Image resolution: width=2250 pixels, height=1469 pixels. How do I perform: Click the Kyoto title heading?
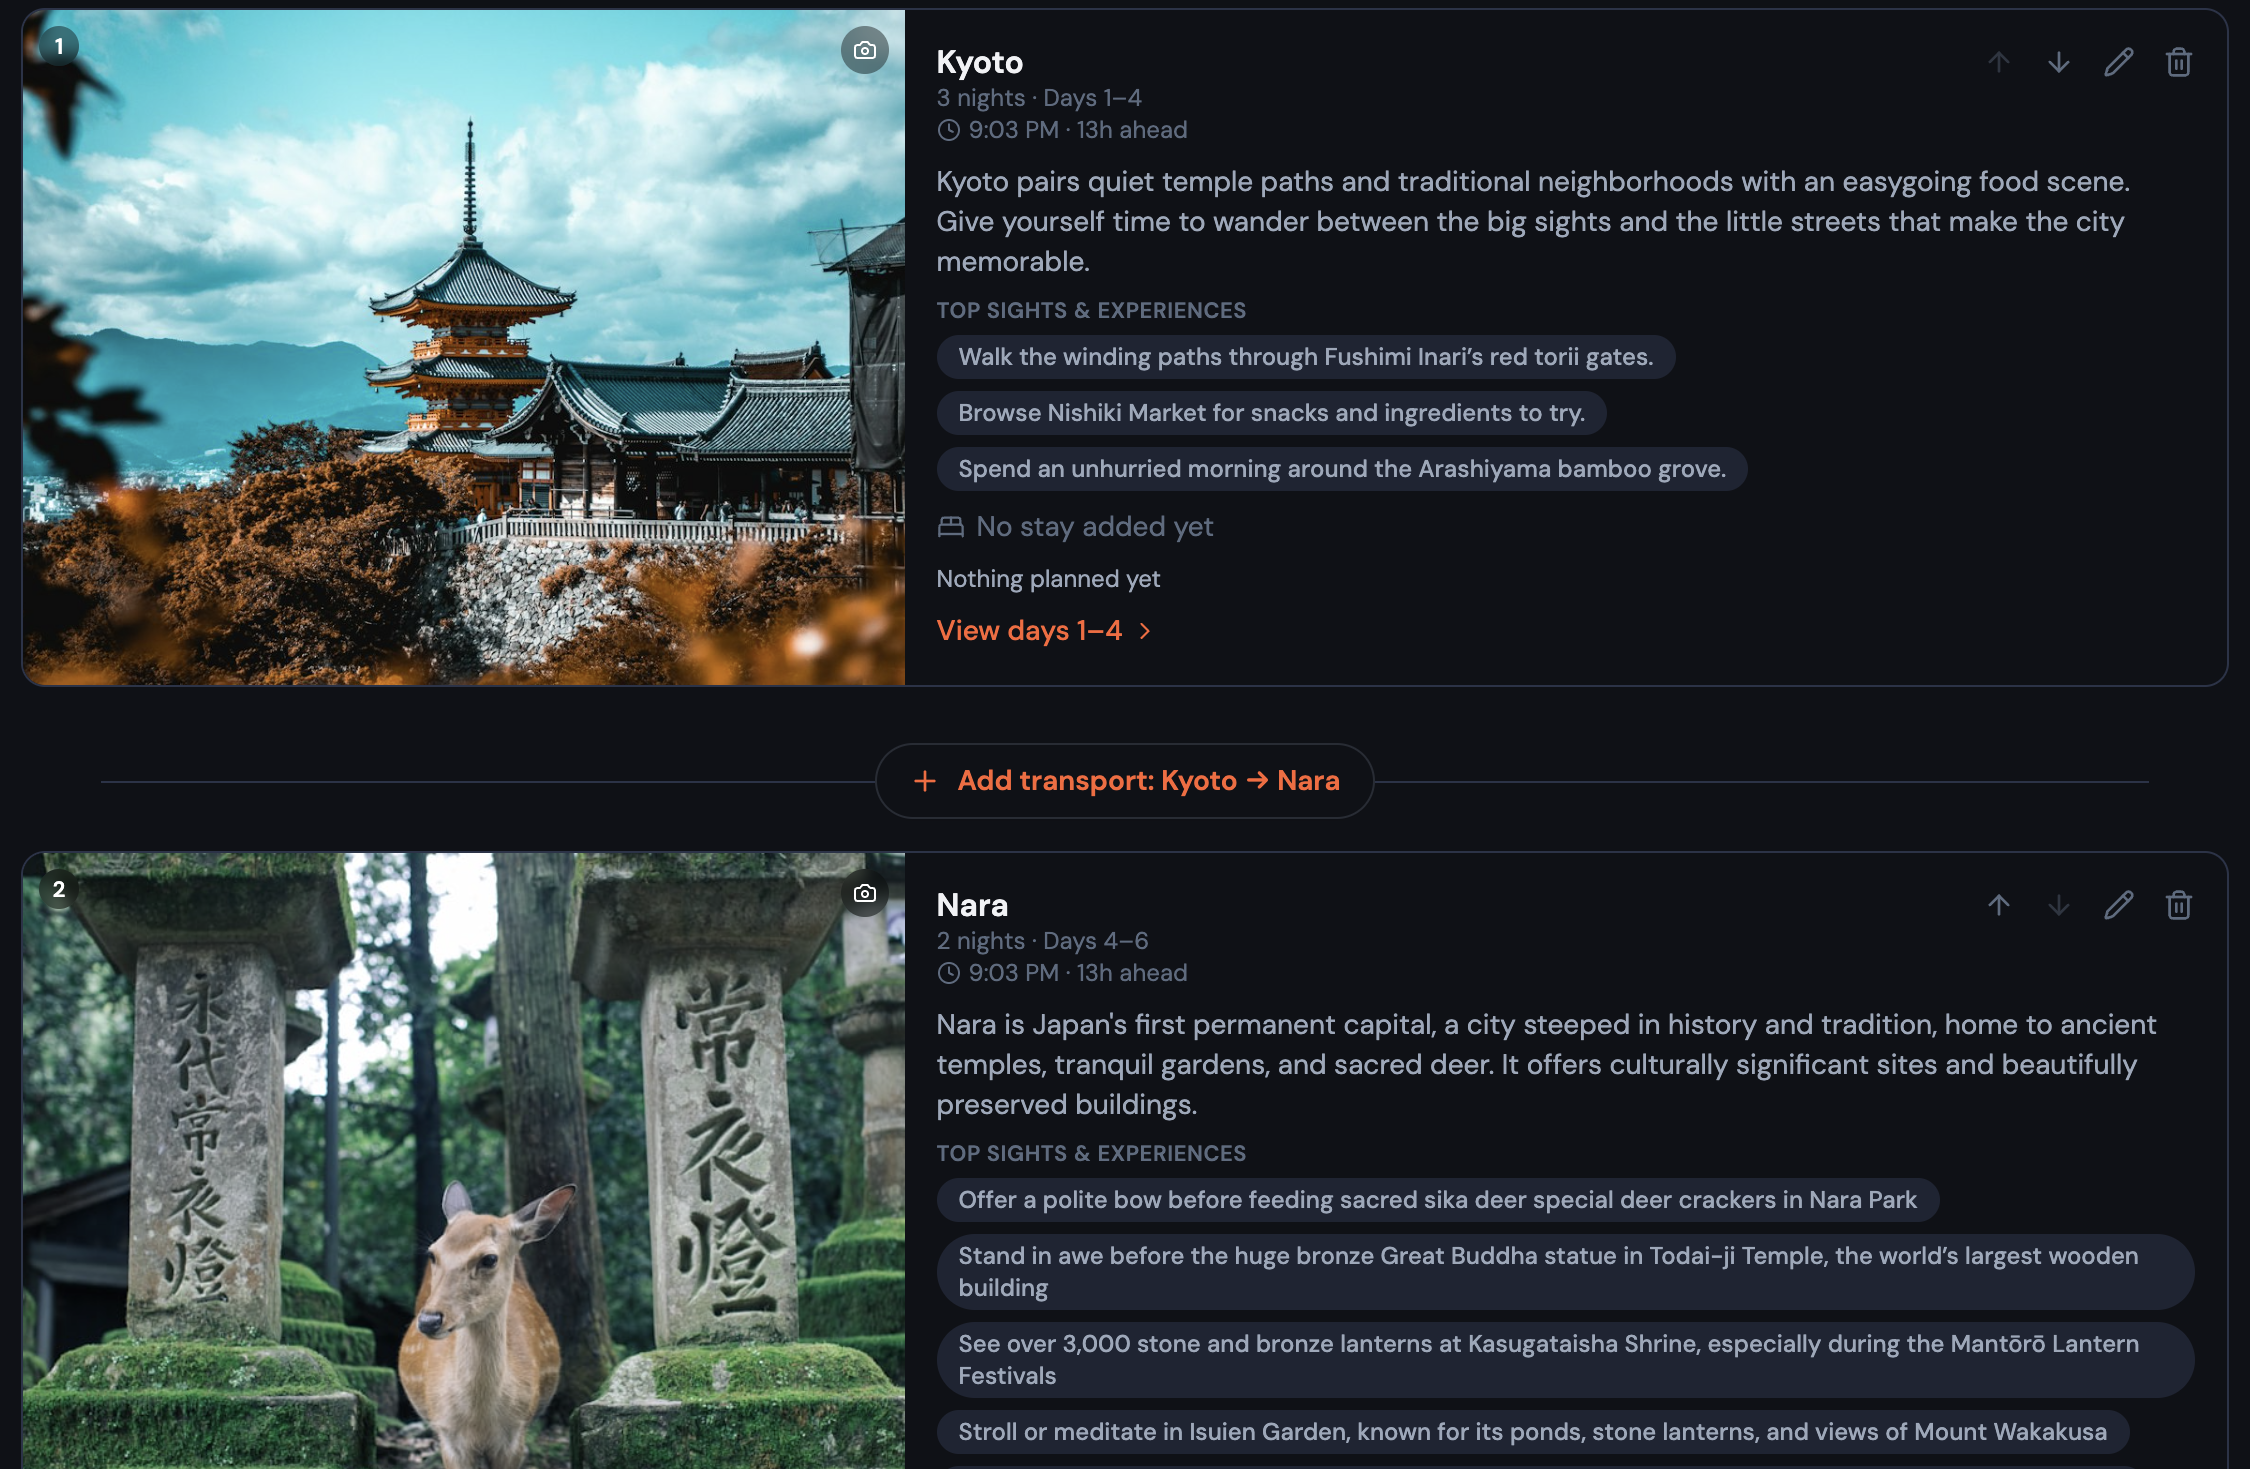(x=980, y=62)
